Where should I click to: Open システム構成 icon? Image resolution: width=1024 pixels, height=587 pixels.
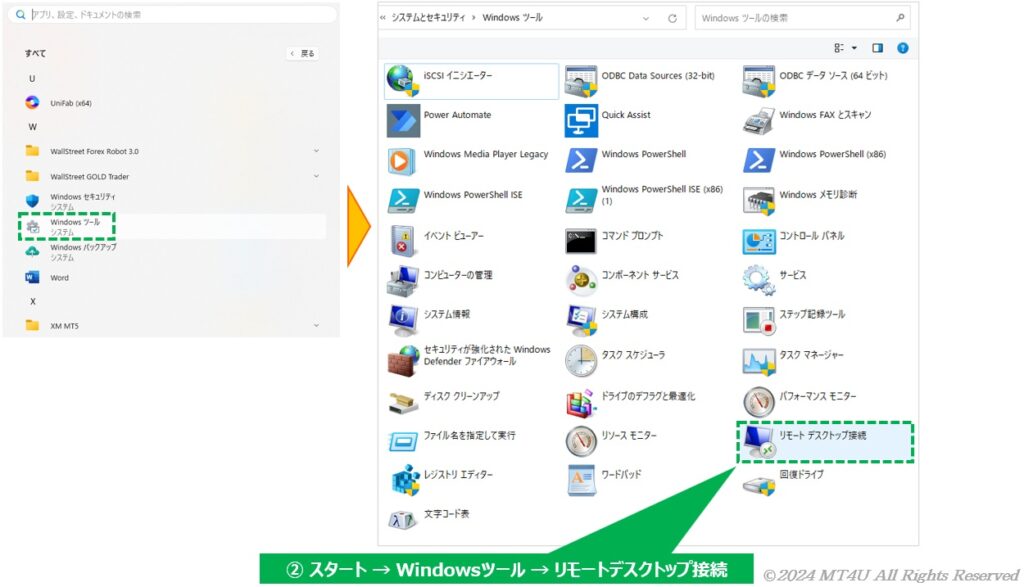pos(581,321)
